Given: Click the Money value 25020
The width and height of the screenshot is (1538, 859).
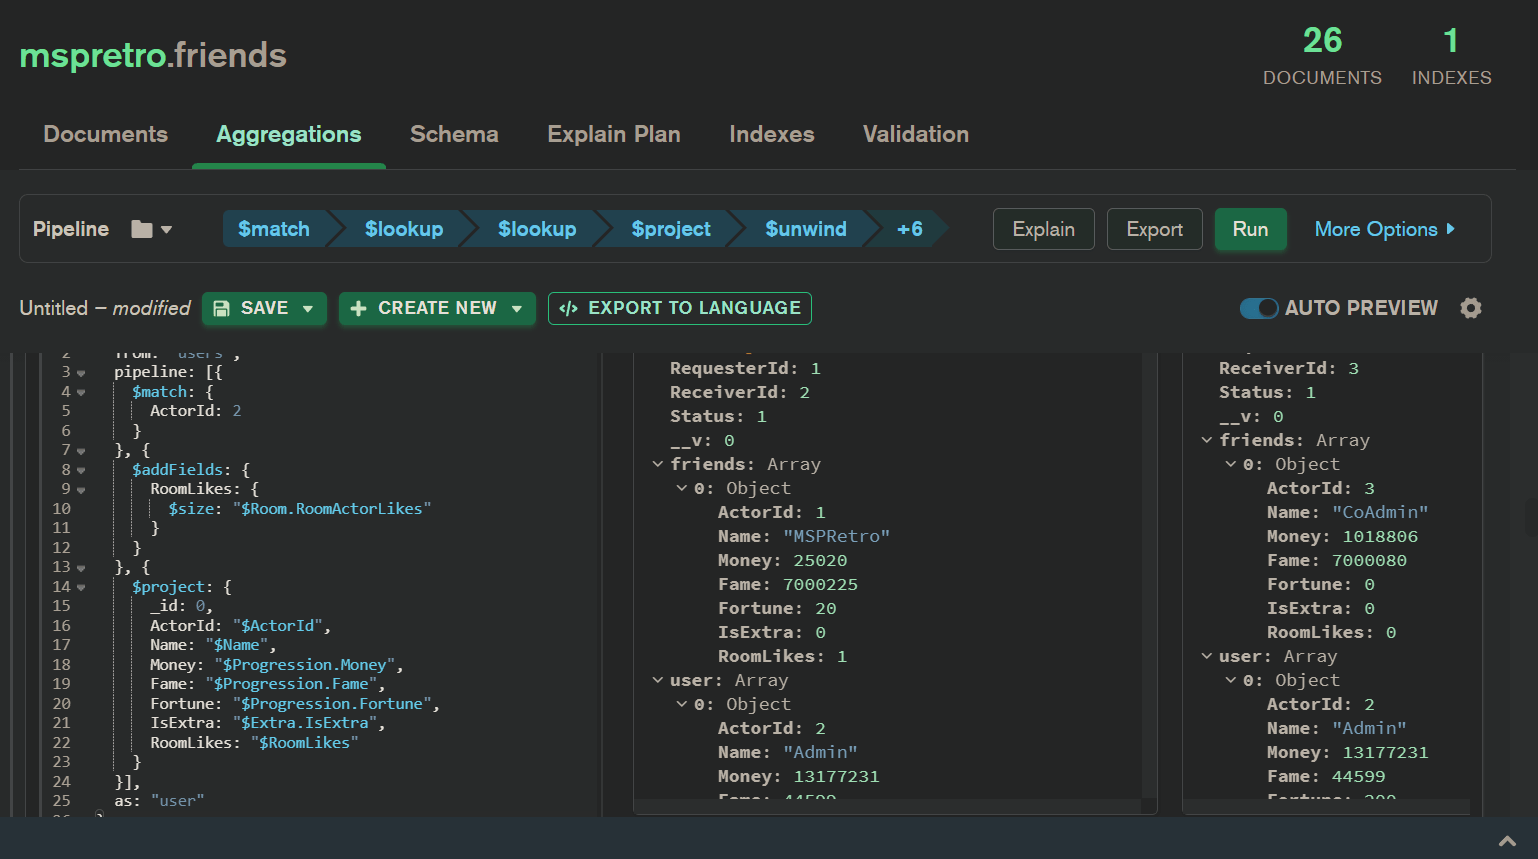Looking at the screenshot, I should point(820,561).
